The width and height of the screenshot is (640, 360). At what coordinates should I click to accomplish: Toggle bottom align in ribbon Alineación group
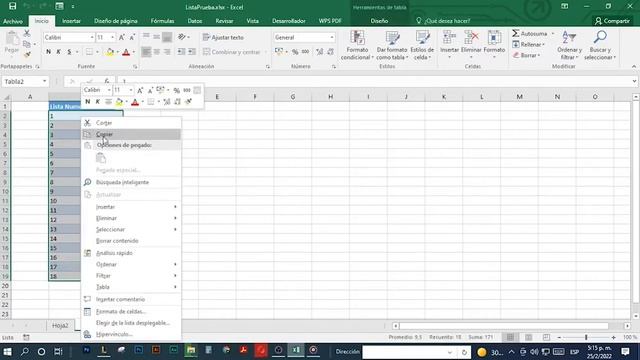point(167,37)
